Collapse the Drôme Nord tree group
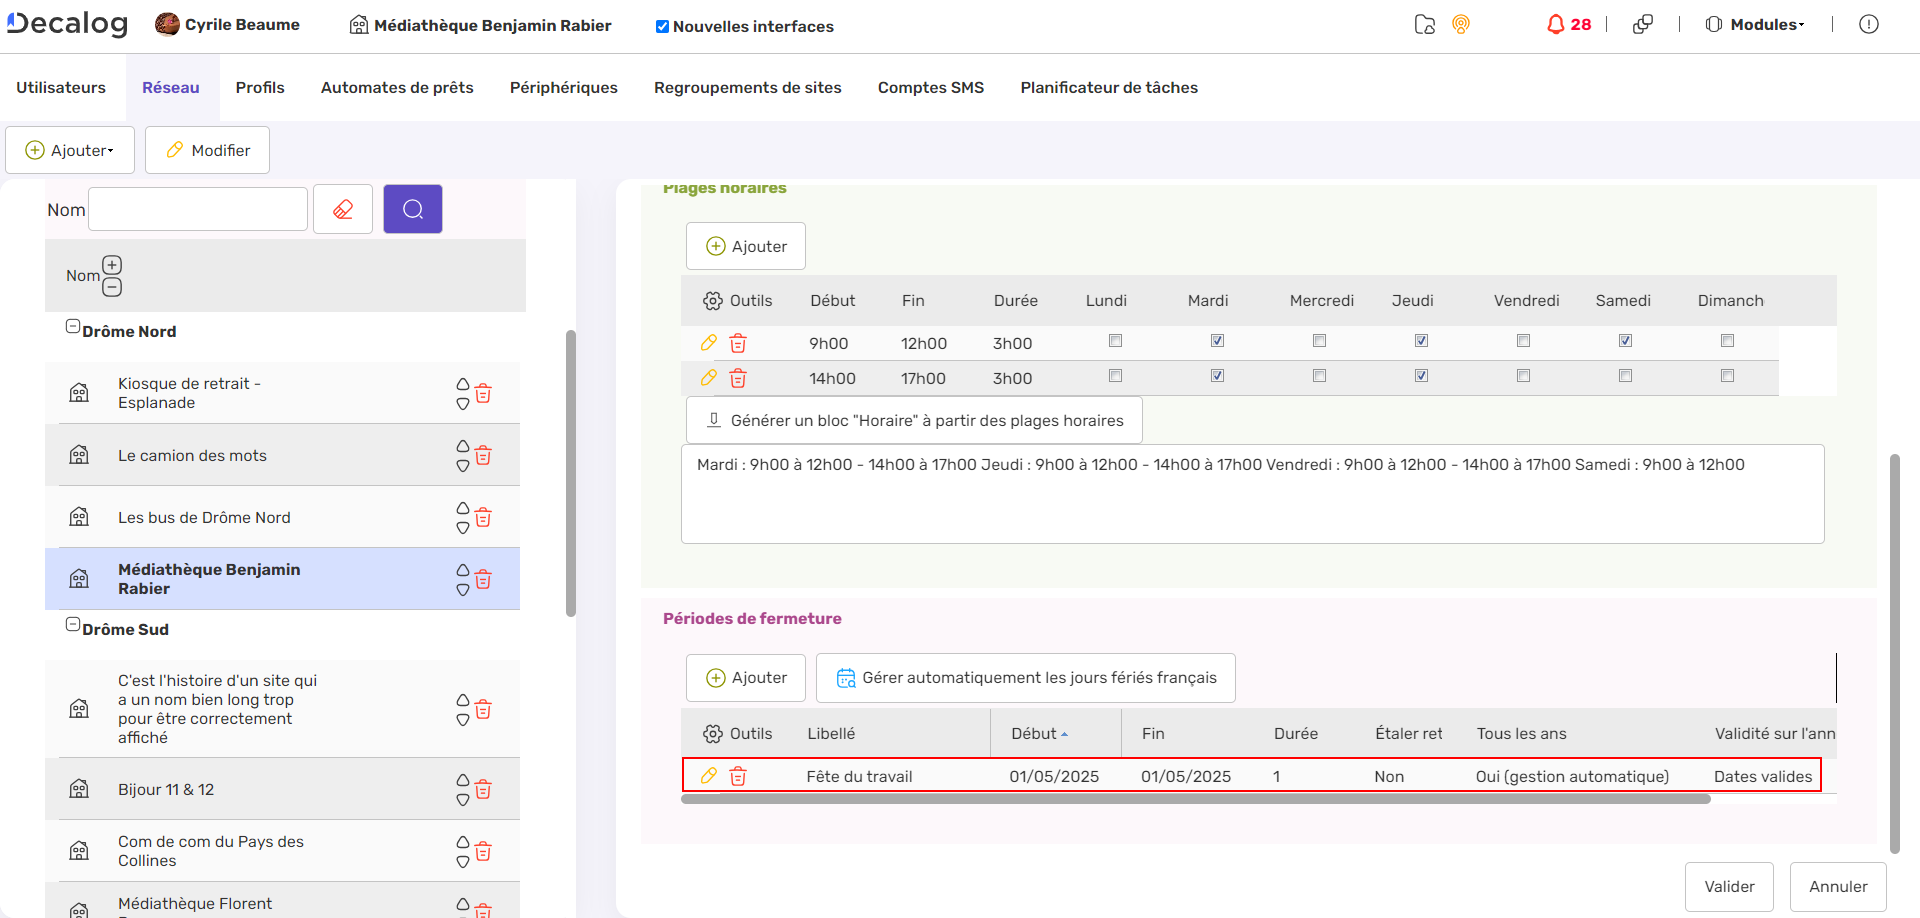 click(x=73, y=327)
